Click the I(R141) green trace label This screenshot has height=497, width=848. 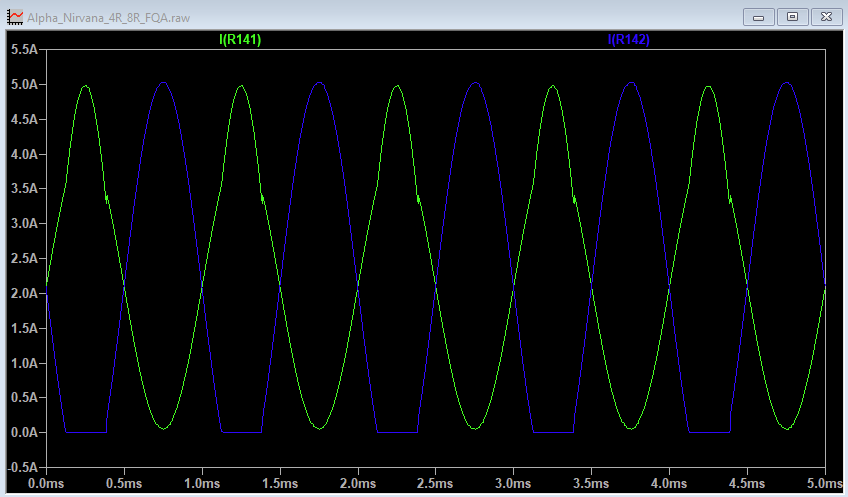240,39
